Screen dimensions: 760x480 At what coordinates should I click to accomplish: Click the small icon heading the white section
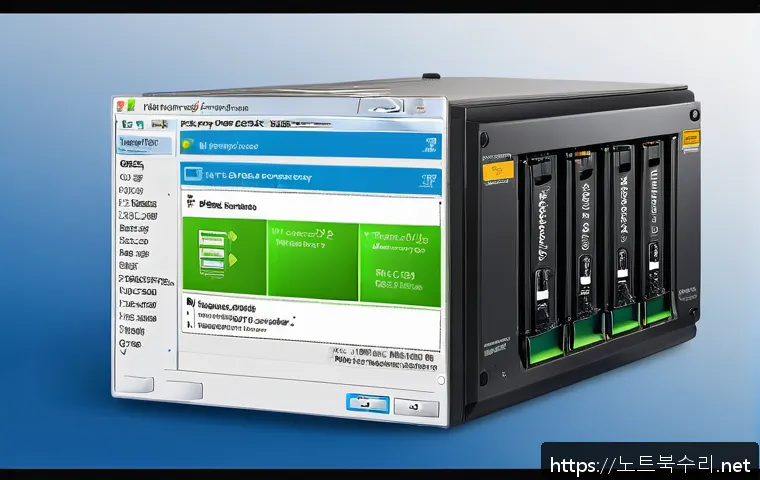[x=191, y=203]
